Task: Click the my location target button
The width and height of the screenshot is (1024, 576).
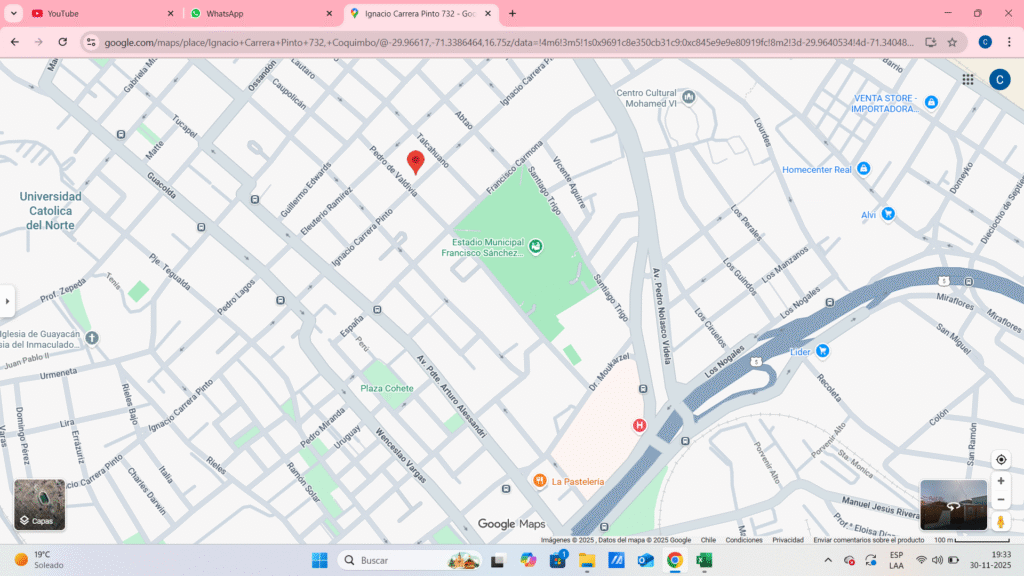Action: tap(1000, 460)
